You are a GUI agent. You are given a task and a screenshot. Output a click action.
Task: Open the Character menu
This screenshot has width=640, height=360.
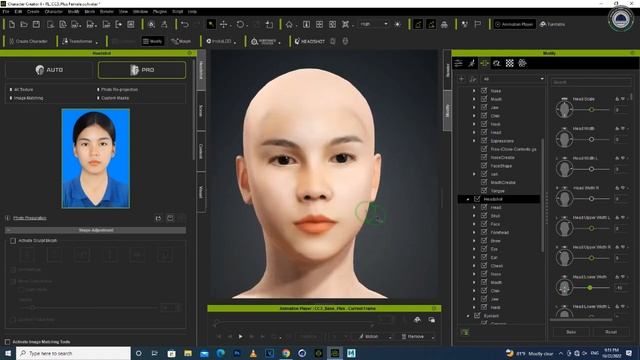[x=53, y=11]
